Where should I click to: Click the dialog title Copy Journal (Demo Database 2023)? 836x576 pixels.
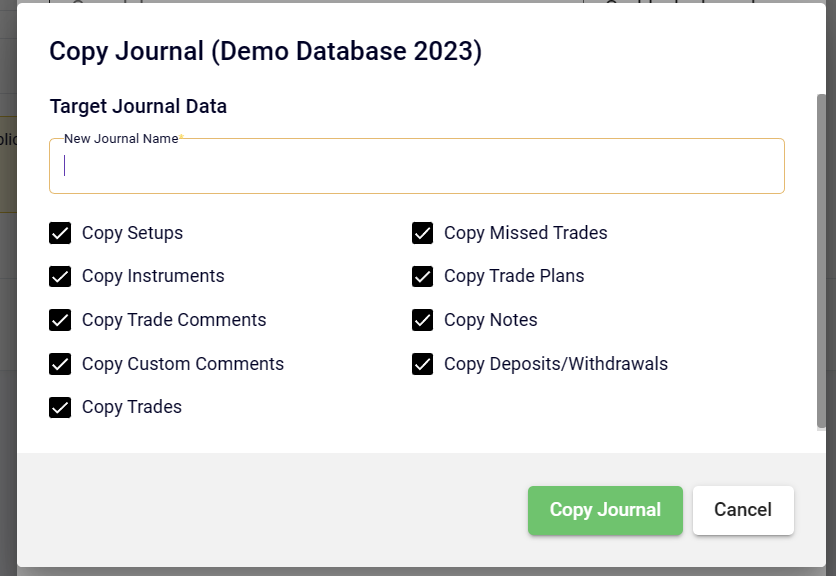tap(264, 51)
